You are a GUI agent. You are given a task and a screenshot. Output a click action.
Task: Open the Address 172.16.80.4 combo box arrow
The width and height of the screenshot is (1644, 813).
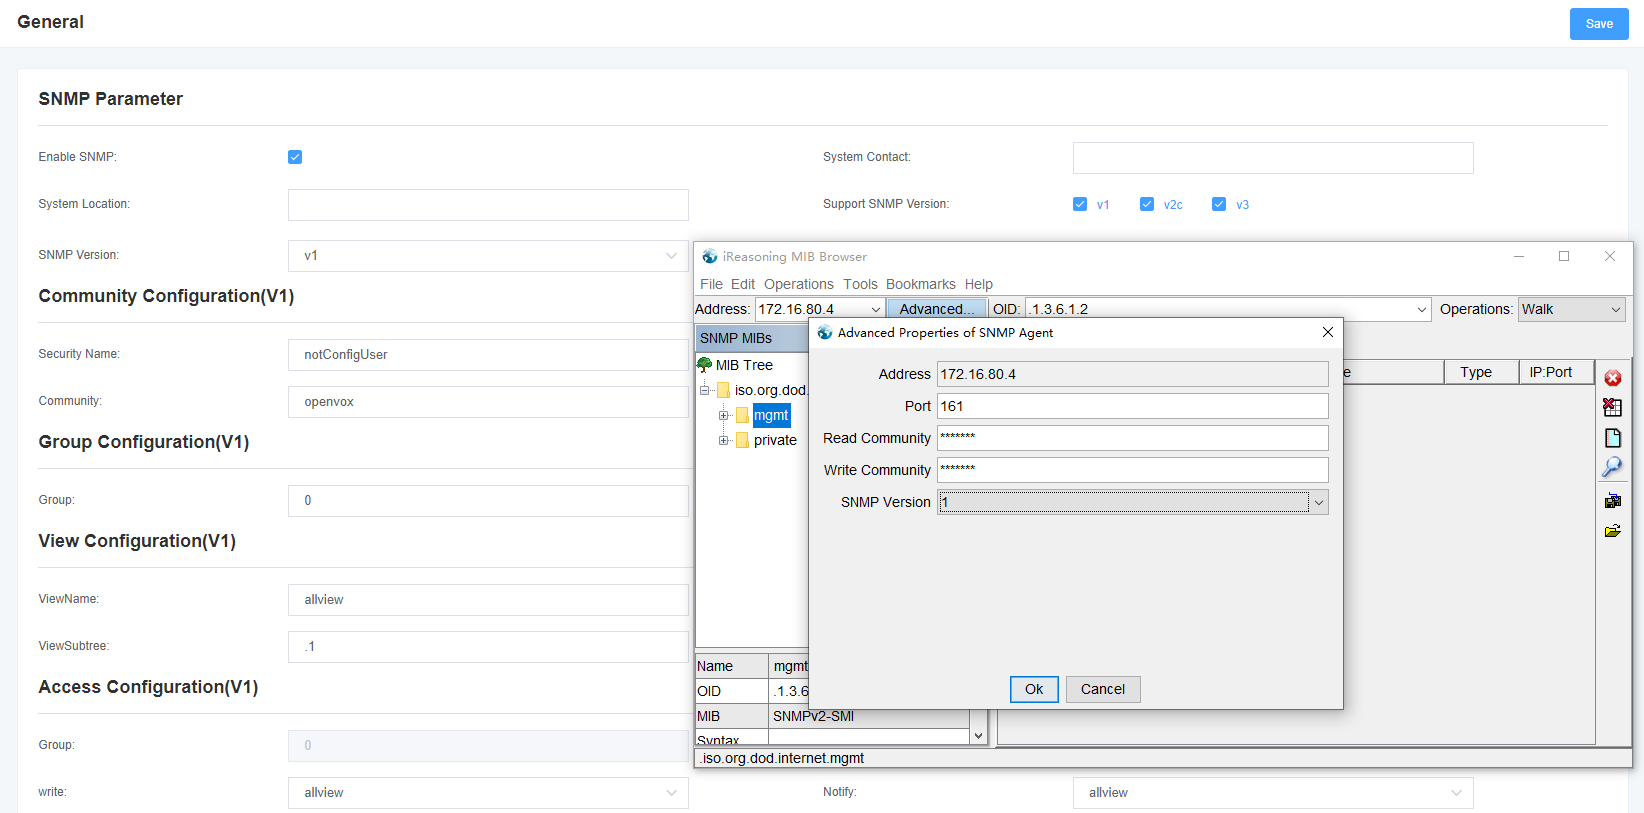pyautogui.click(x=876, y=310)
